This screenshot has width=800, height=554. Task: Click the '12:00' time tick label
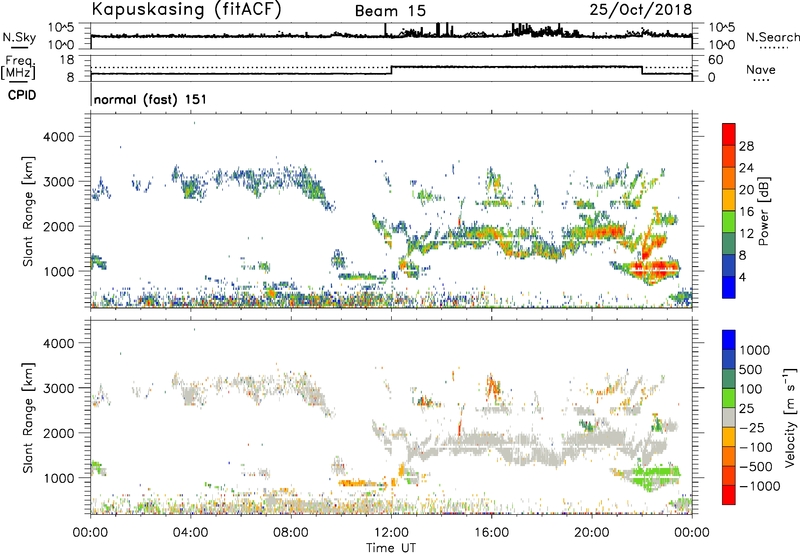[x=391, y=533]
